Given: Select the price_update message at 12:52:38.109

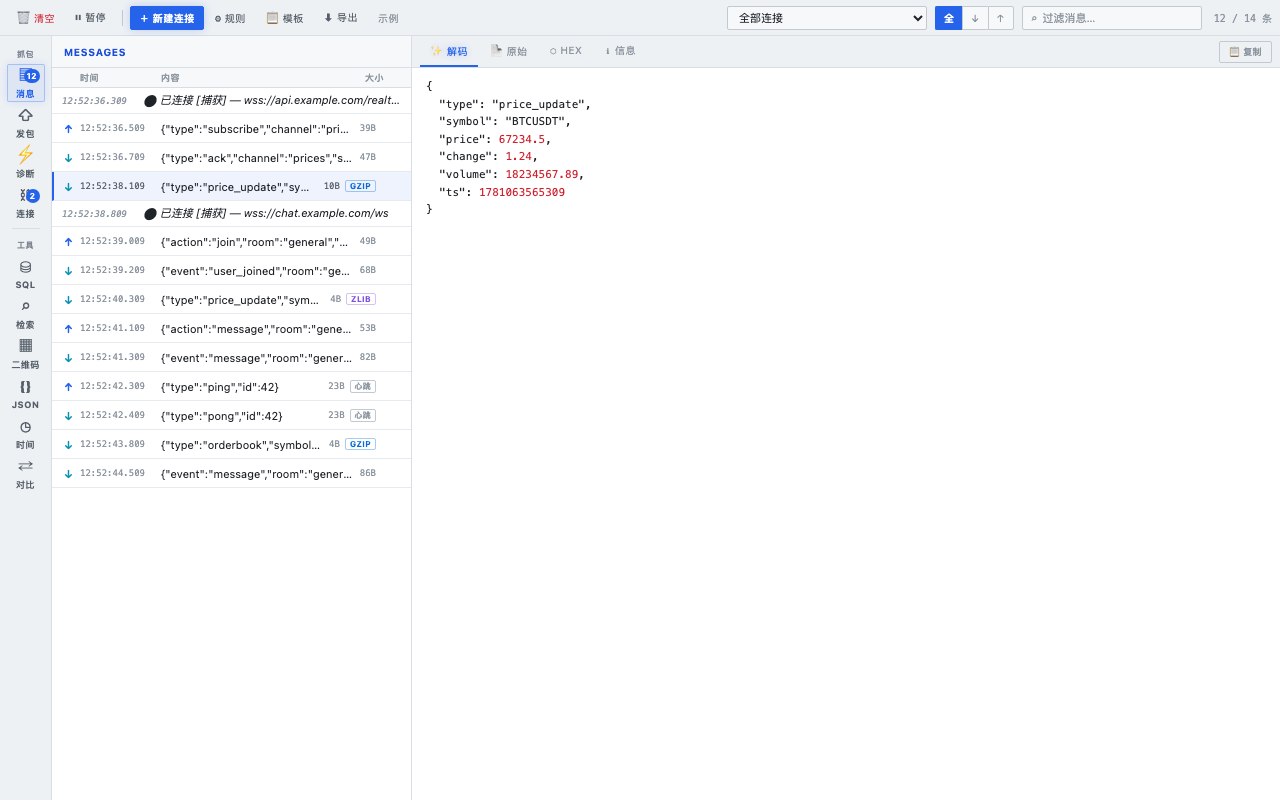Looking at the screenshot, I should point(232,186).
